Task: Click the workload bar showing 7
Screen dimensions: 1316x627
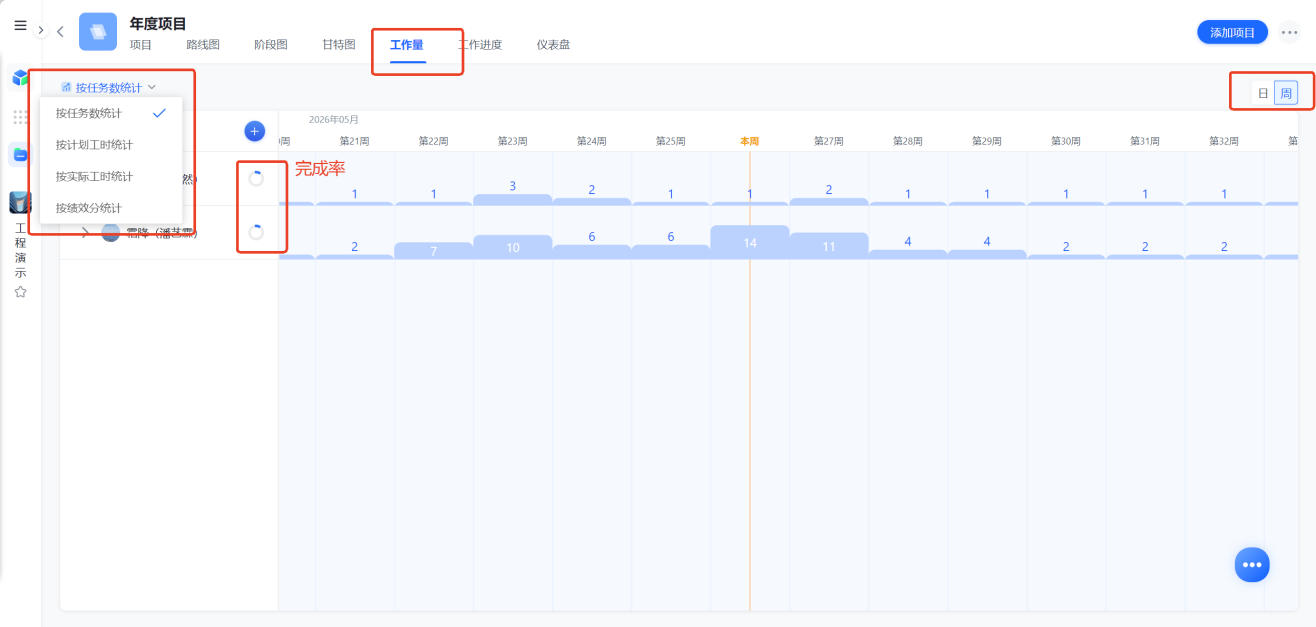Action: [x=433, y=251]
